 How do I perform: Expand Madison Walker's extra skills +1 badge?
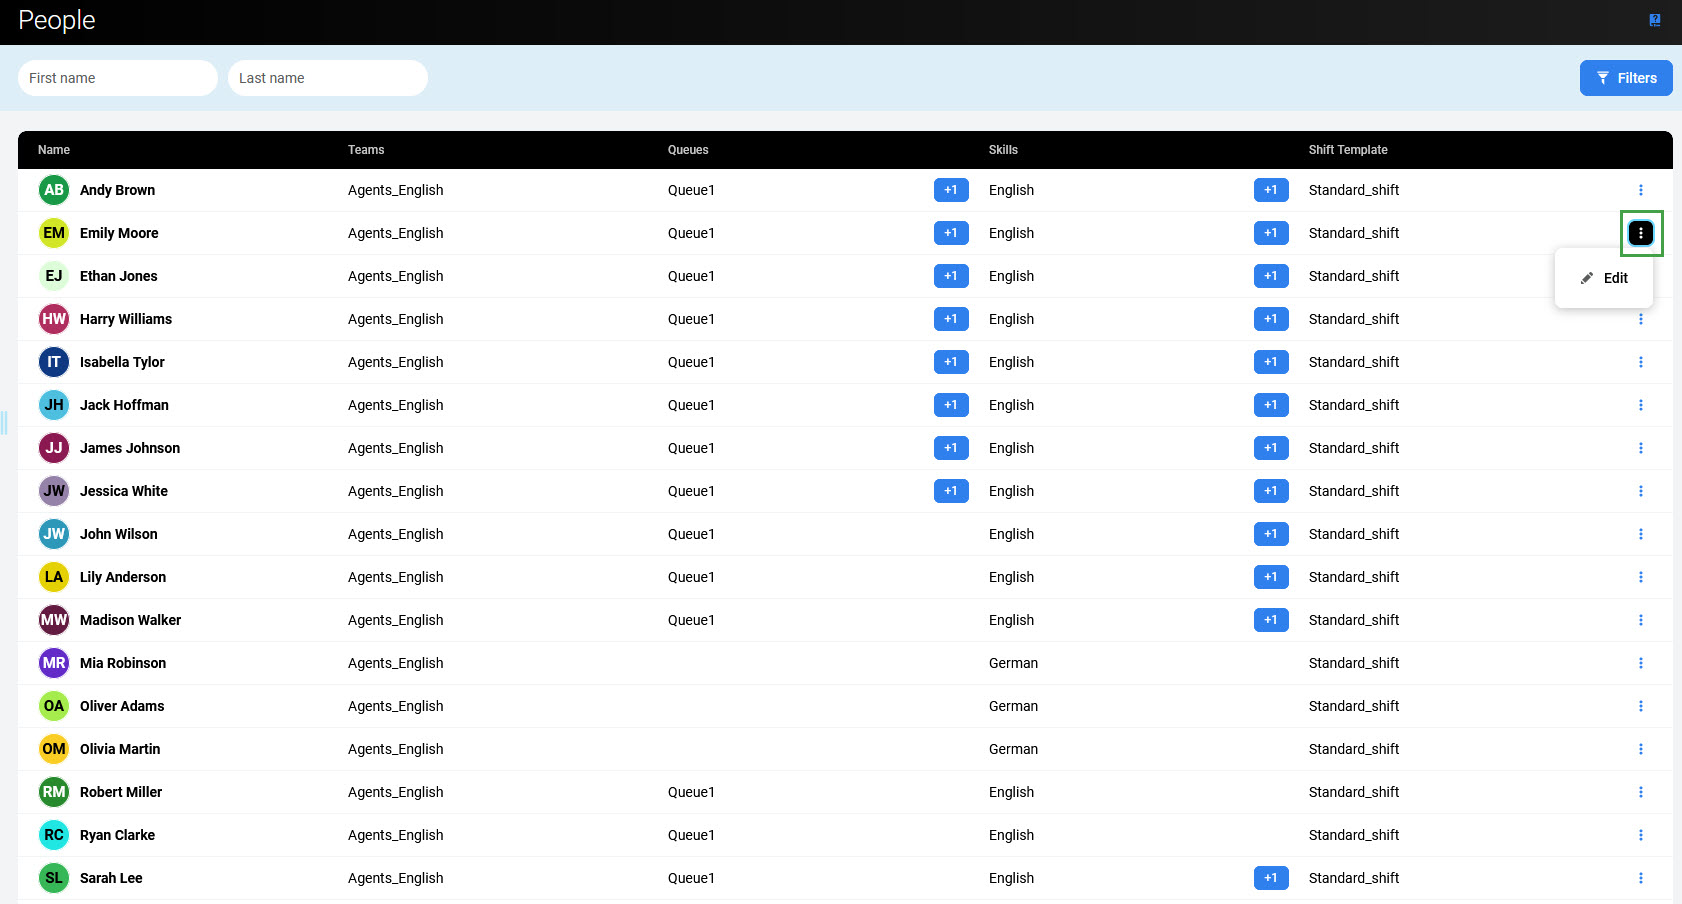[x=1270, y=620]
